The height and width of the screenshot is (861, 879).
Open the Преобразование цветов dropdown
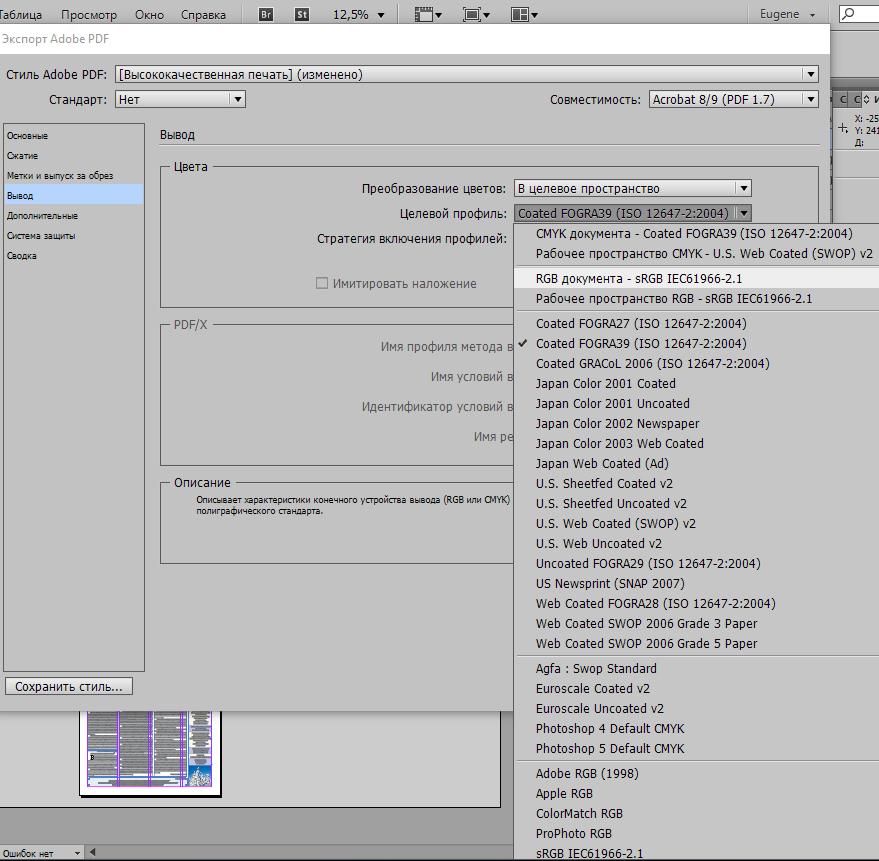click(x=632, y=188)
